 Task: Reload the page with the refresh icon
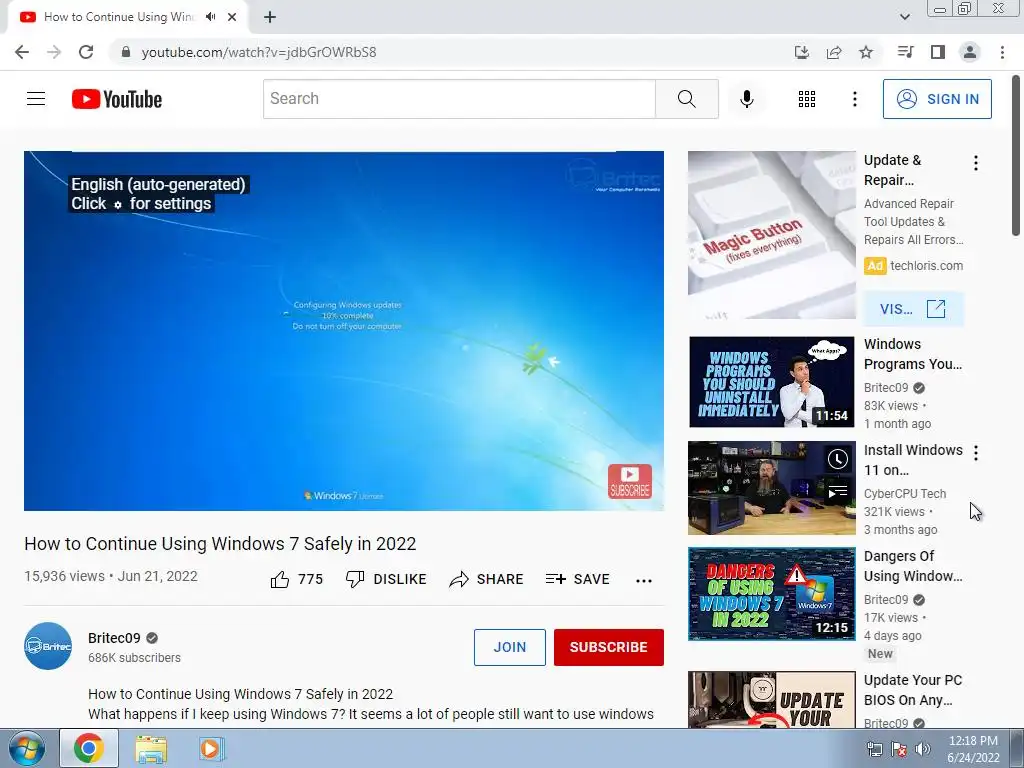pos(86,52)
